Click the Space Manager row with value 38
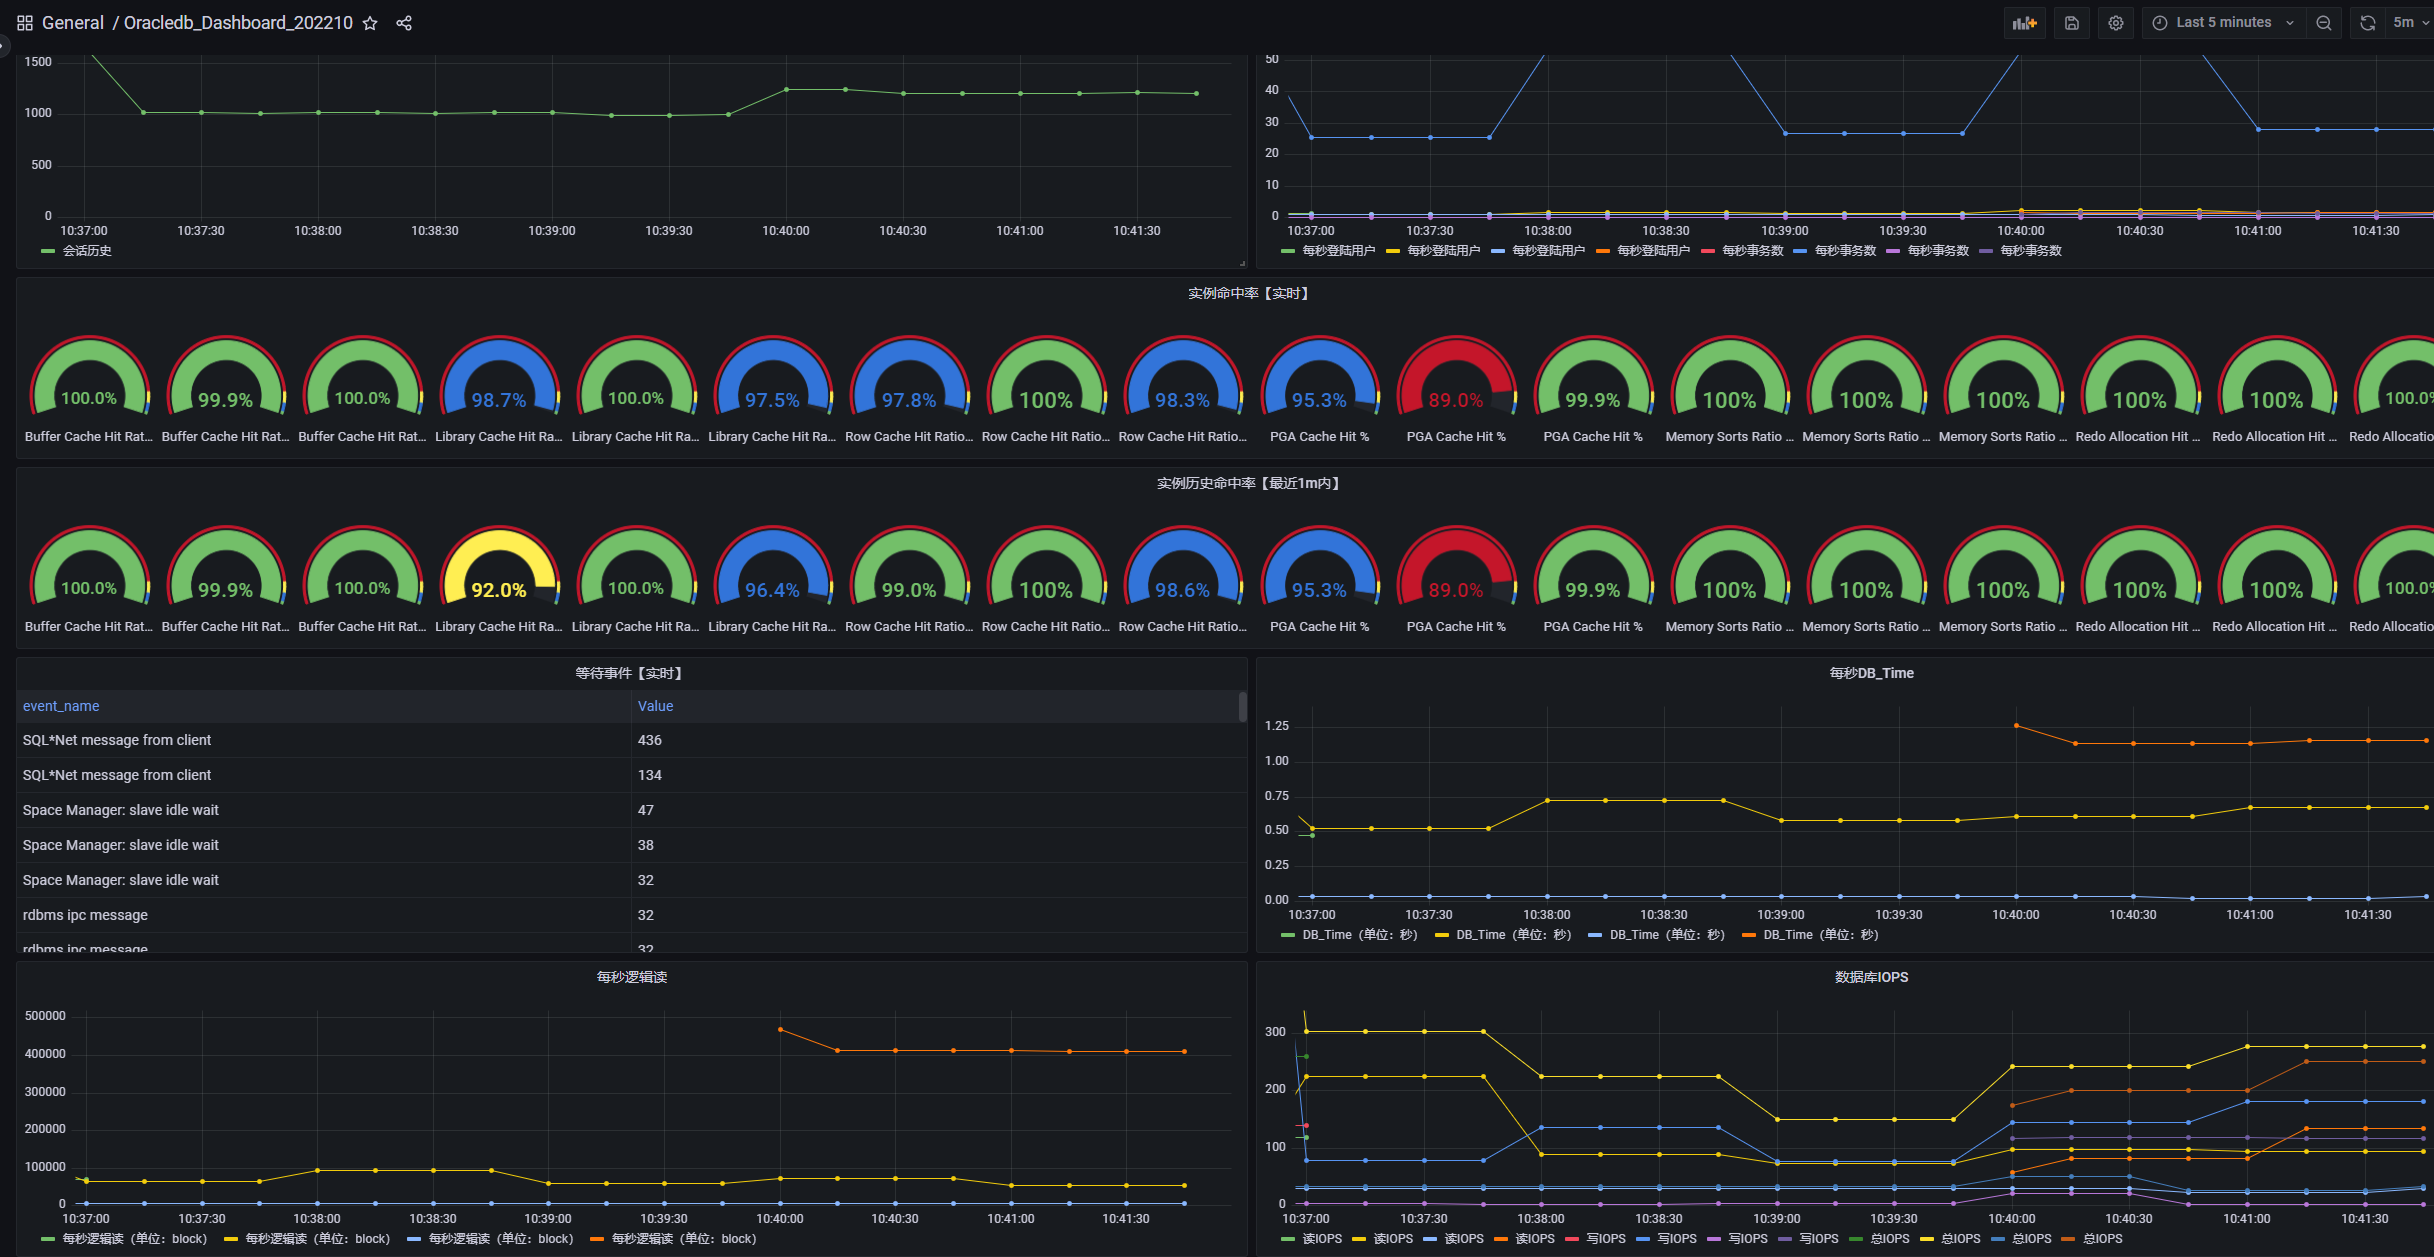 point(628,845)
